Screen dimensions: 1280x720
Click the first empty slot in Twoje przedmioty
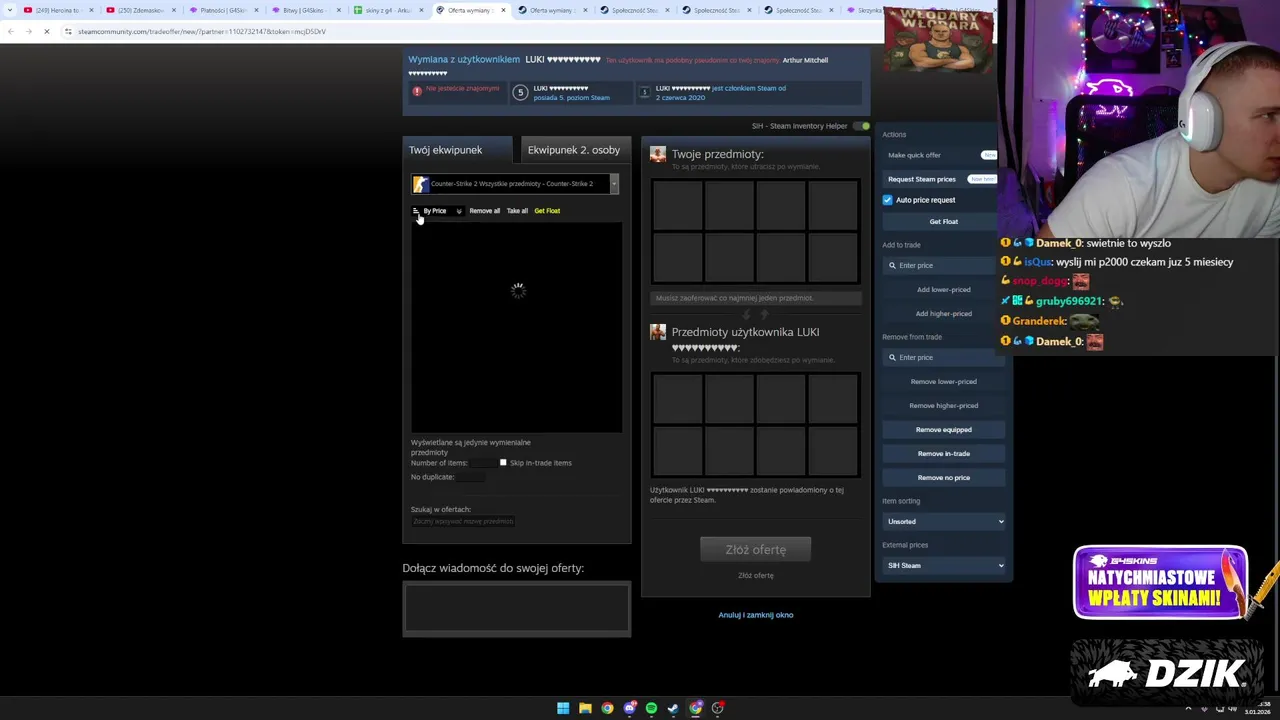tap(677, 206)
